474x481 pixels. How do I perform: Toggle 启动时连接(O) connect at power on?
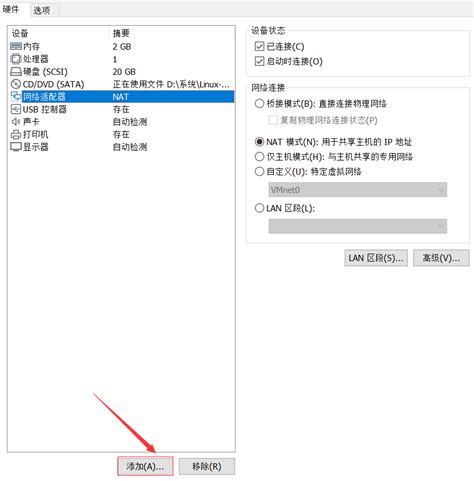pos(259,61)
